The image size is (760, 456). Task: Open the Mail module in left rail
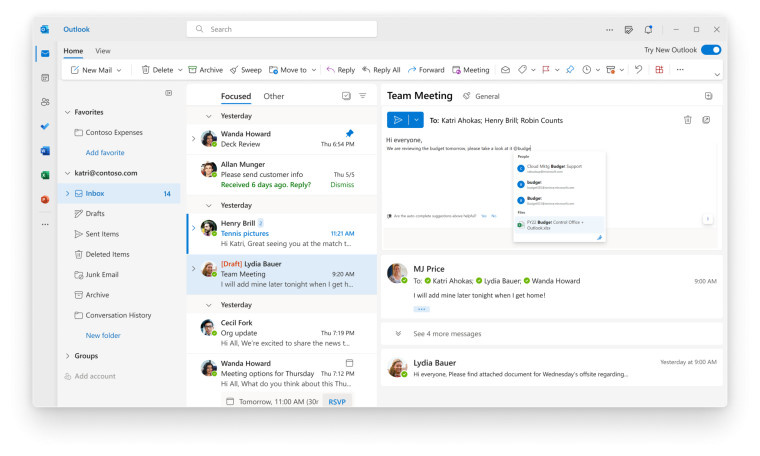click(45, 53)
